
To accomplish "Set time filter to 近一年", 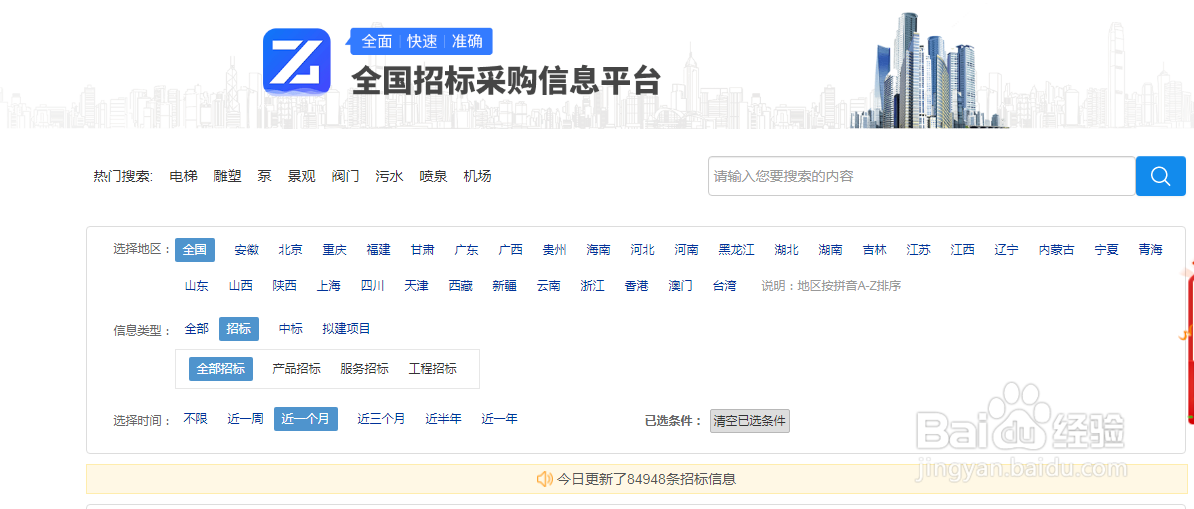I will 500,419.
